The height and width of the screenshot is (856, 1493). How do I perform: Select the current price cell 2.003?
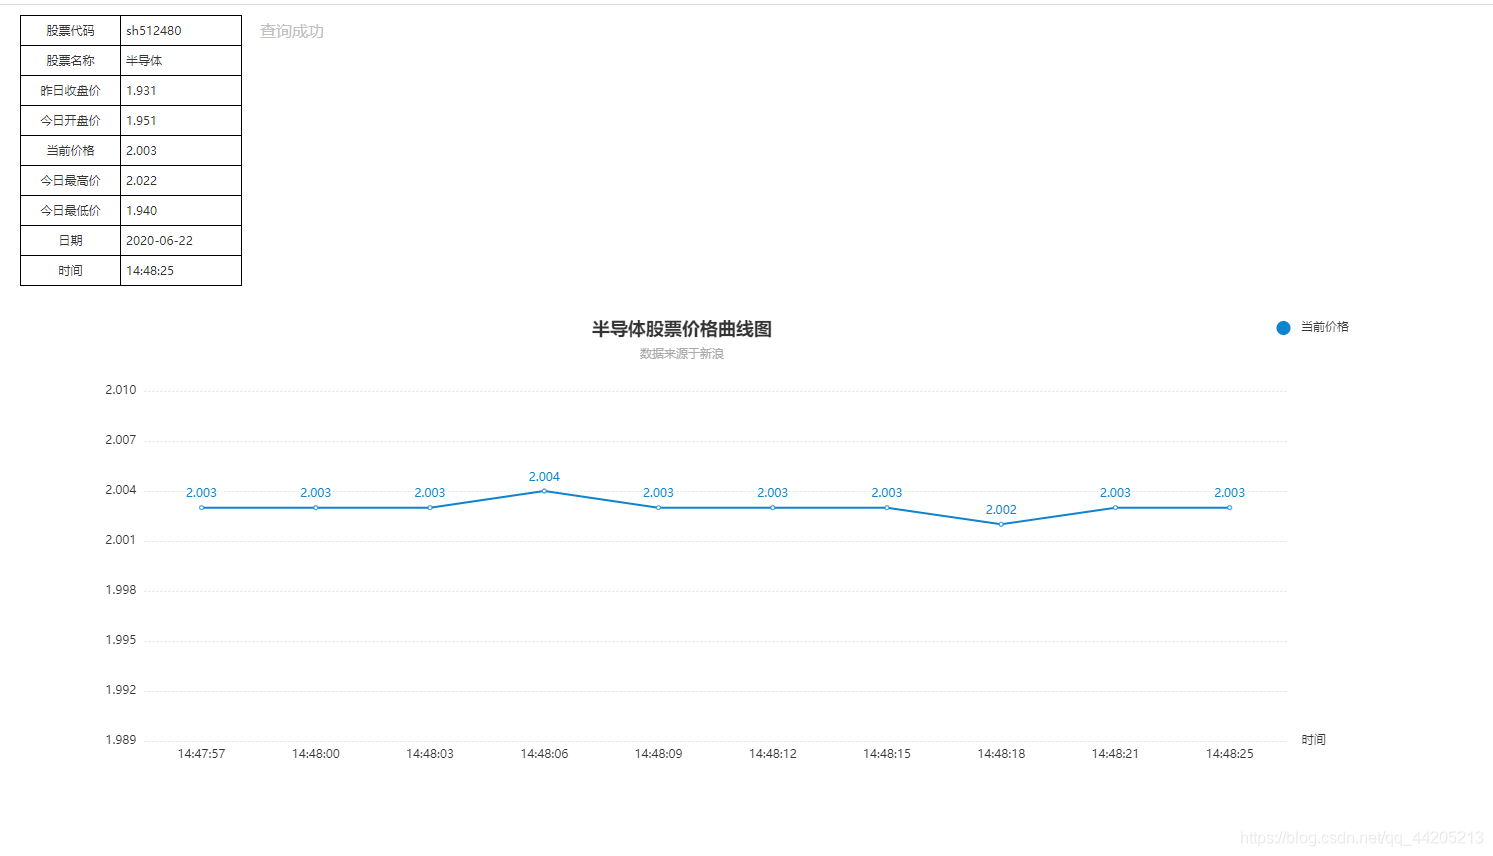click(x=181, y=151)
